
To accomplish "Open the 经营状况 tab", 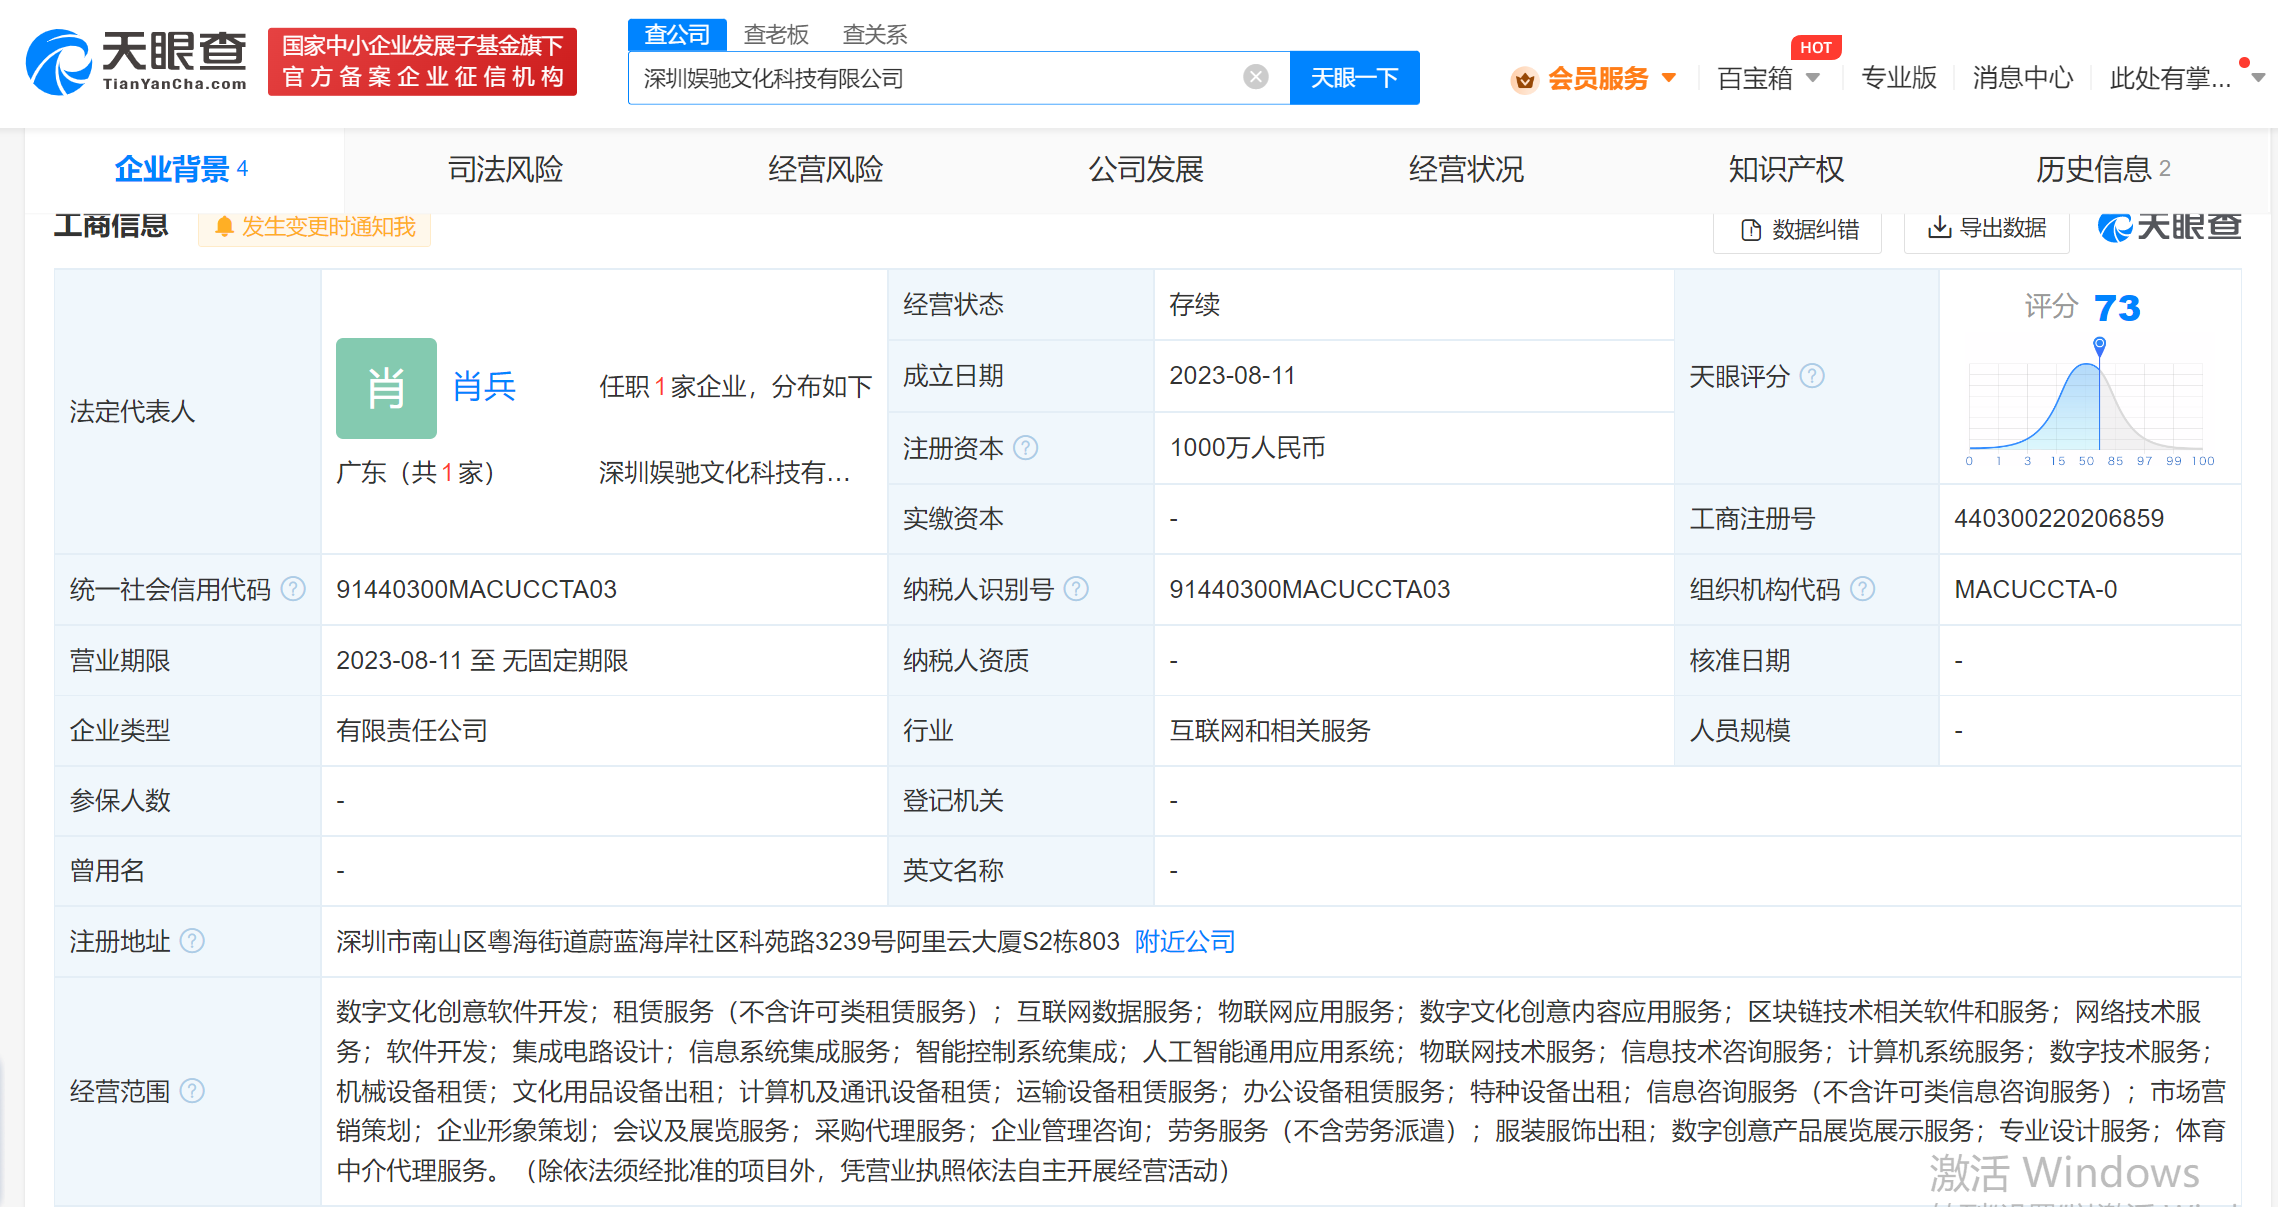I will 1466,169.
